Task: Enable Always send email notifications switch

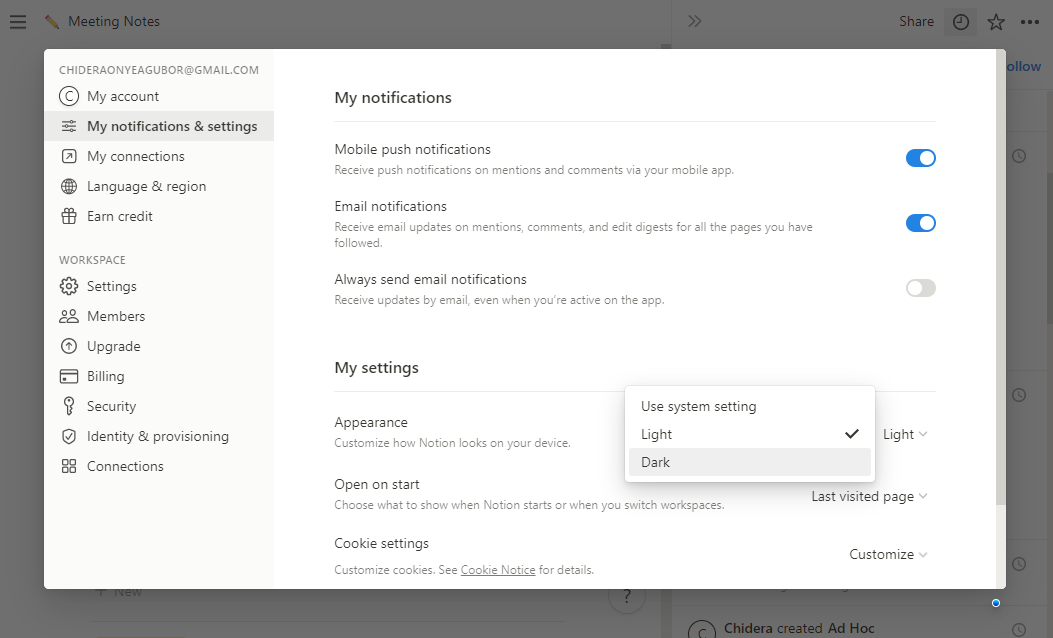Action: (x=921, y=288)
